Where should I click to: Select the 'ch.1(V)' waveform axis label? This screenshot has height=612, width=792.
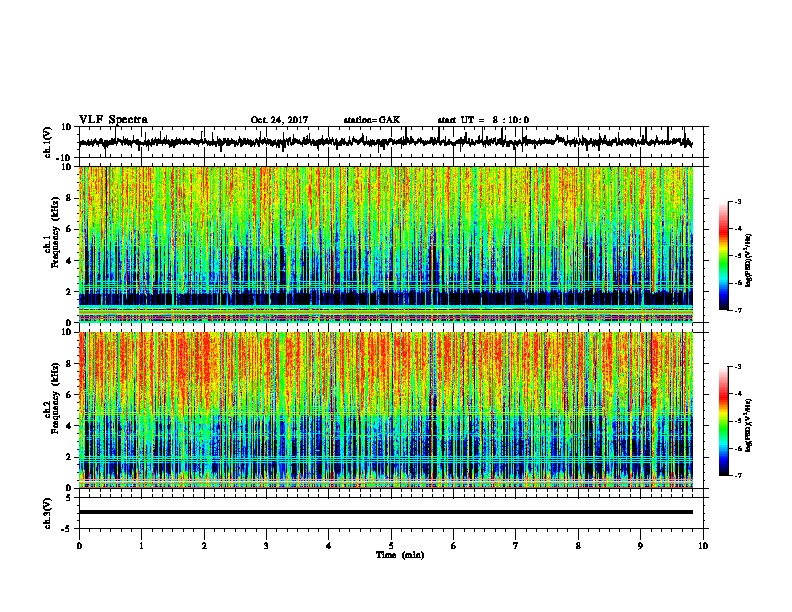pyautogui.click(x=48, y=142)
